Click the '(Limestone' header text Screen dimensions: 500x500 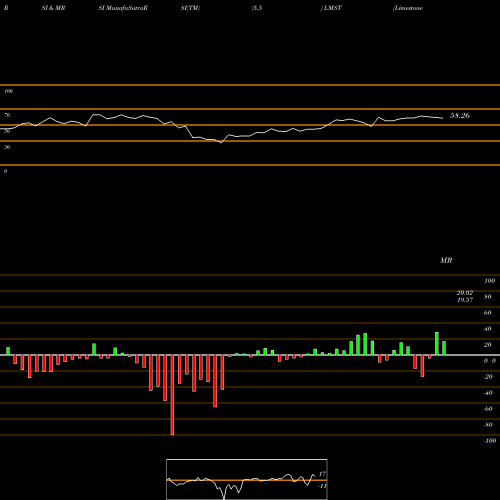pyautogui.click(x=408, y=8)
